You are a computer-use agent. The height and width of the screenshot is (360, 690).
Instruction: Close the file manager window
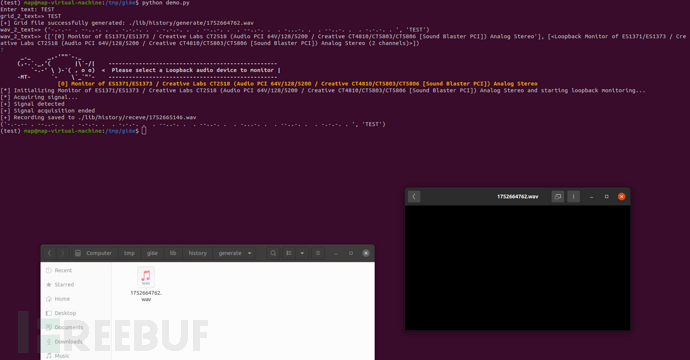[x=366, y=253]
